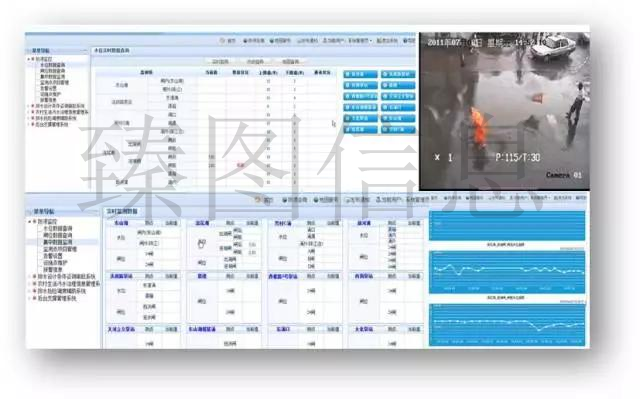Image resolution: width=640 pixels, height=399 pixels.
Task: Click bottom-right blue button in upper button grid
Action: (398, 129)
